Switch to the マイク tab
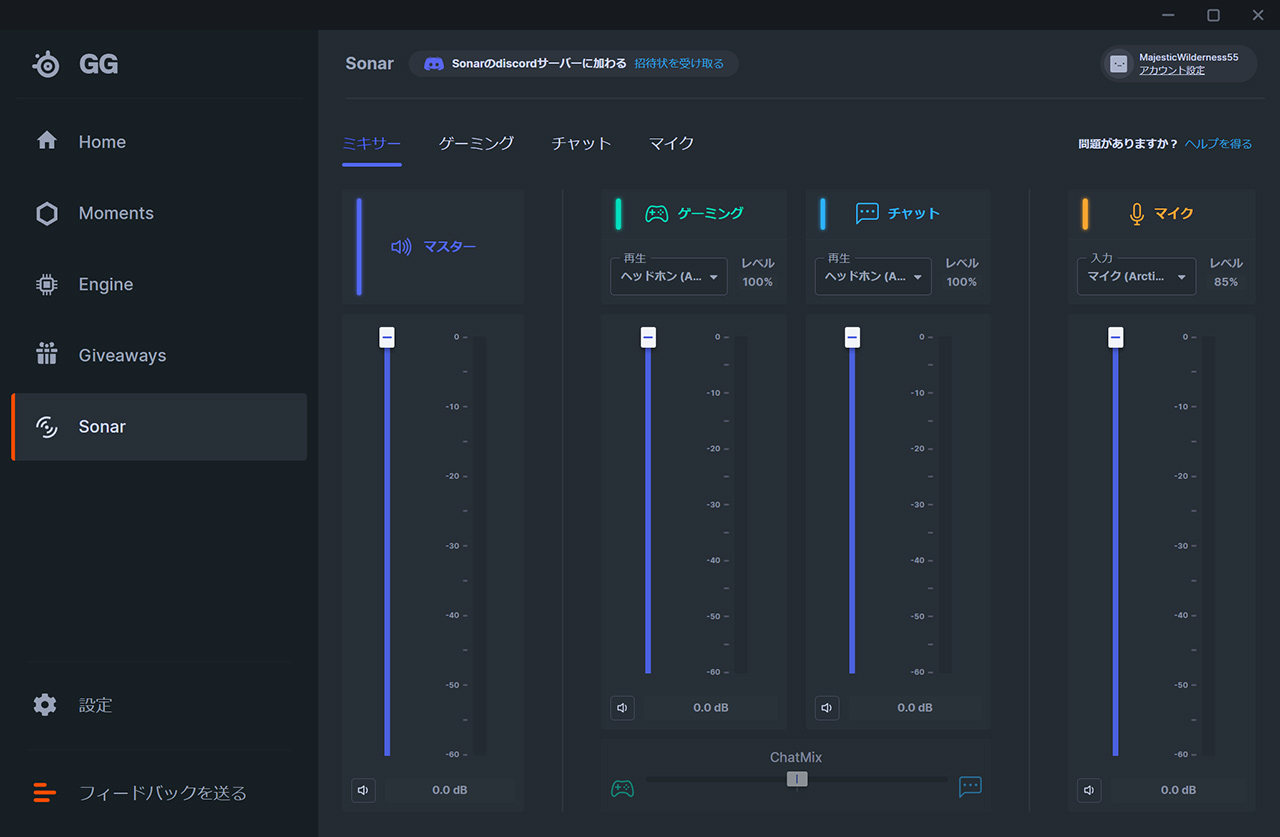 tap(671, 143)
